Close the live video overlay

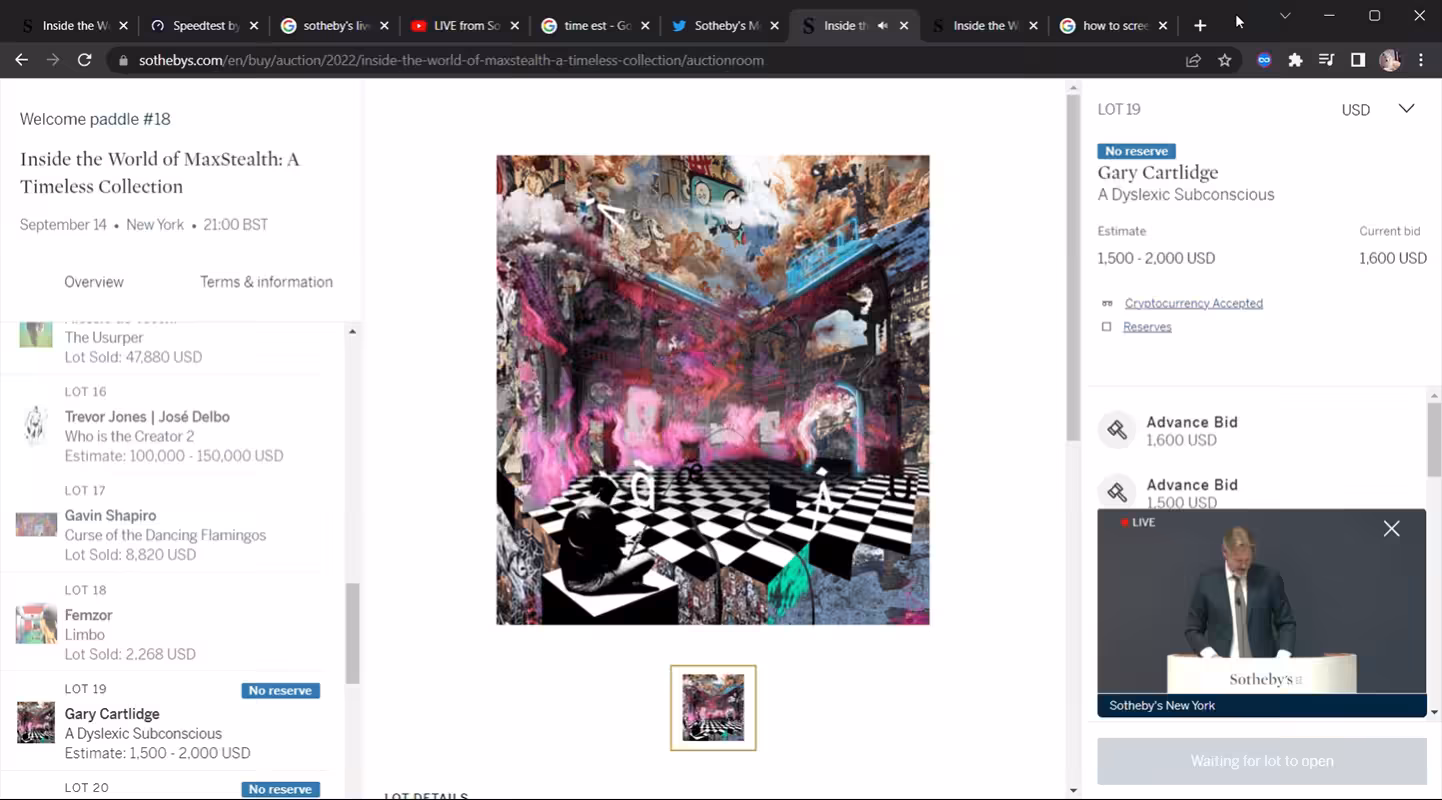pyautogui.click(x=1391, y=528)
